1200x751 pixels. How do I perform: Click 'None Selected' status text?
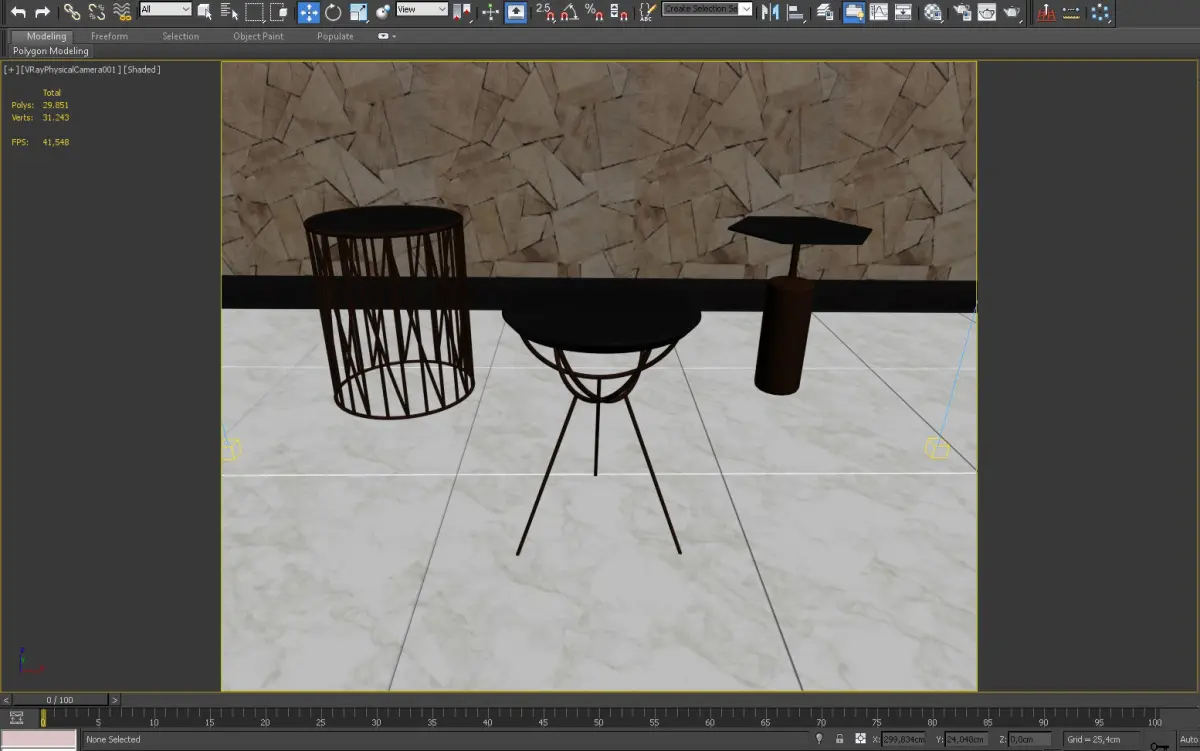coord(113,740)
